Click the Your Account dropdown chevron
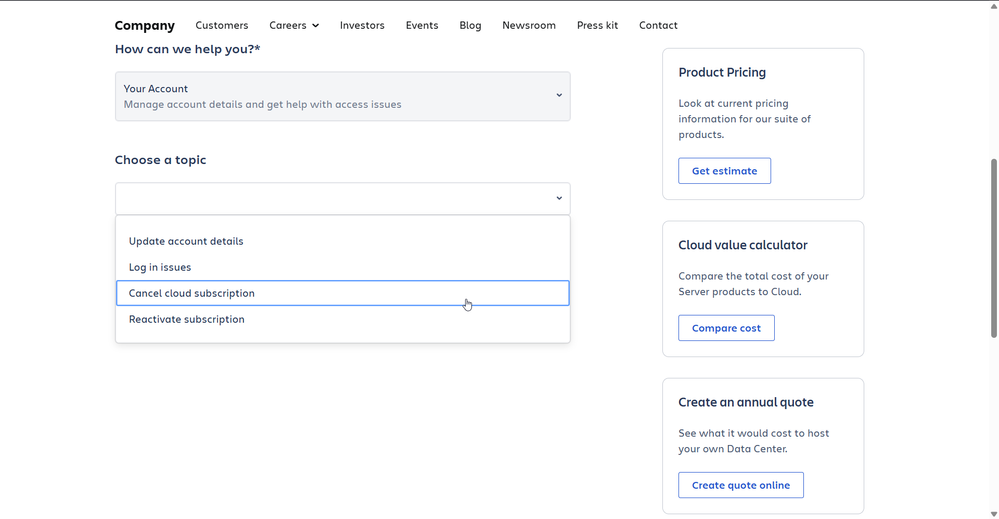 tap(559, 96)
